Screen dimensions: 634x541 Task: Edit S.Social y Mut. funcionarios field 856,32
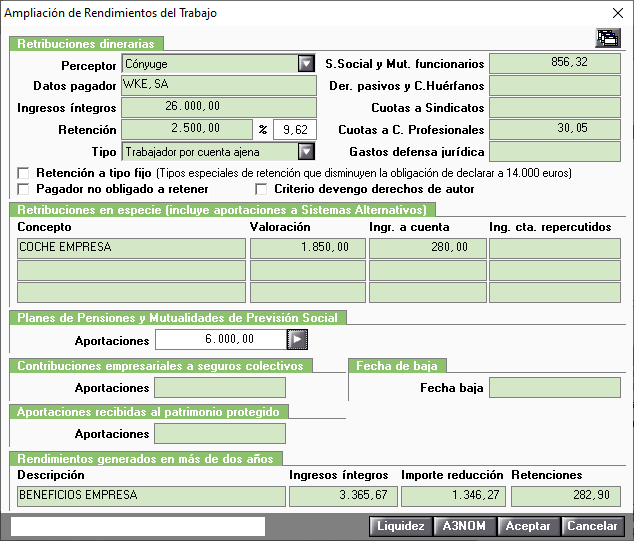point(555,63)
